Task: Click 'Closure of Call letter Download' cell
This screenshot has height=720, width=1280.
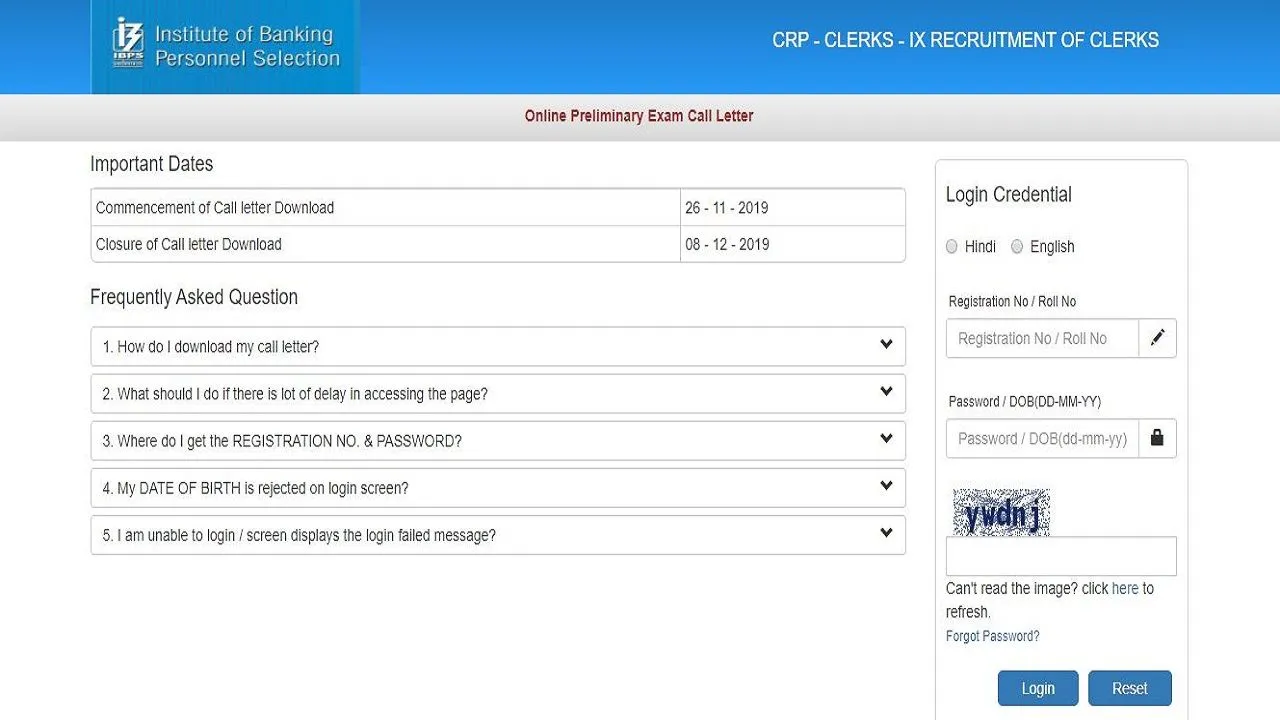Action: coord(385,244)
